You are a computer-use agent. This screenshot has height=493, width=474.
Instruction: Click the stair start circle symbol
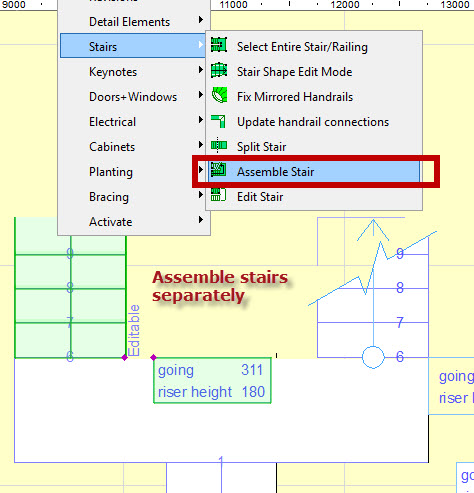pos(373,357)
